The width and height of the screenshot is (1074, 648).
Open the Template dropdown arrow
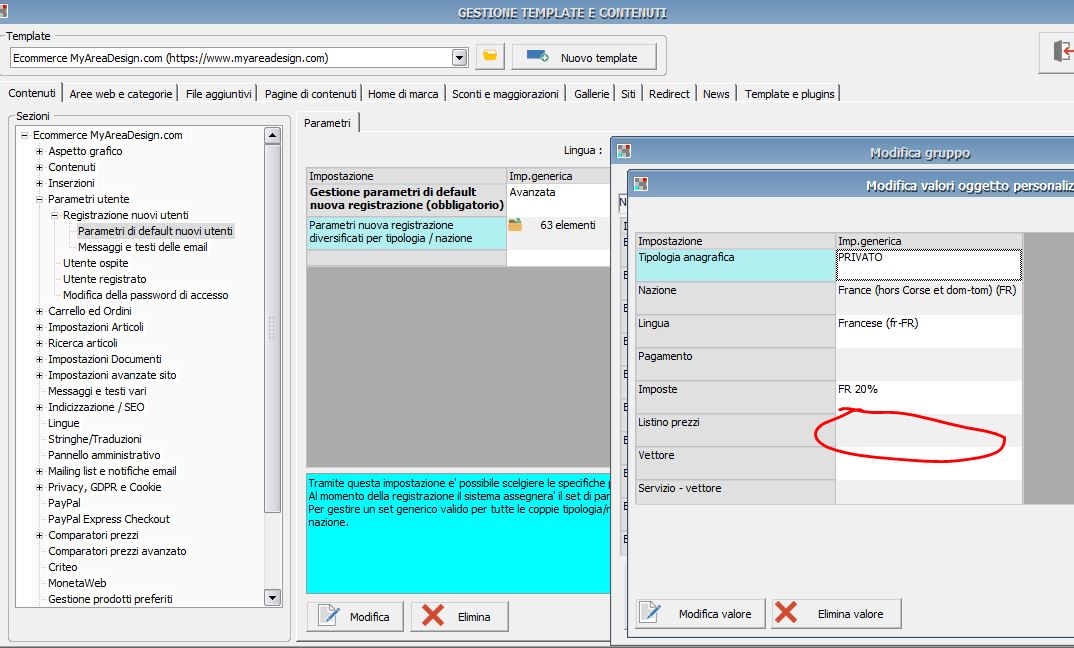point(460,58)
